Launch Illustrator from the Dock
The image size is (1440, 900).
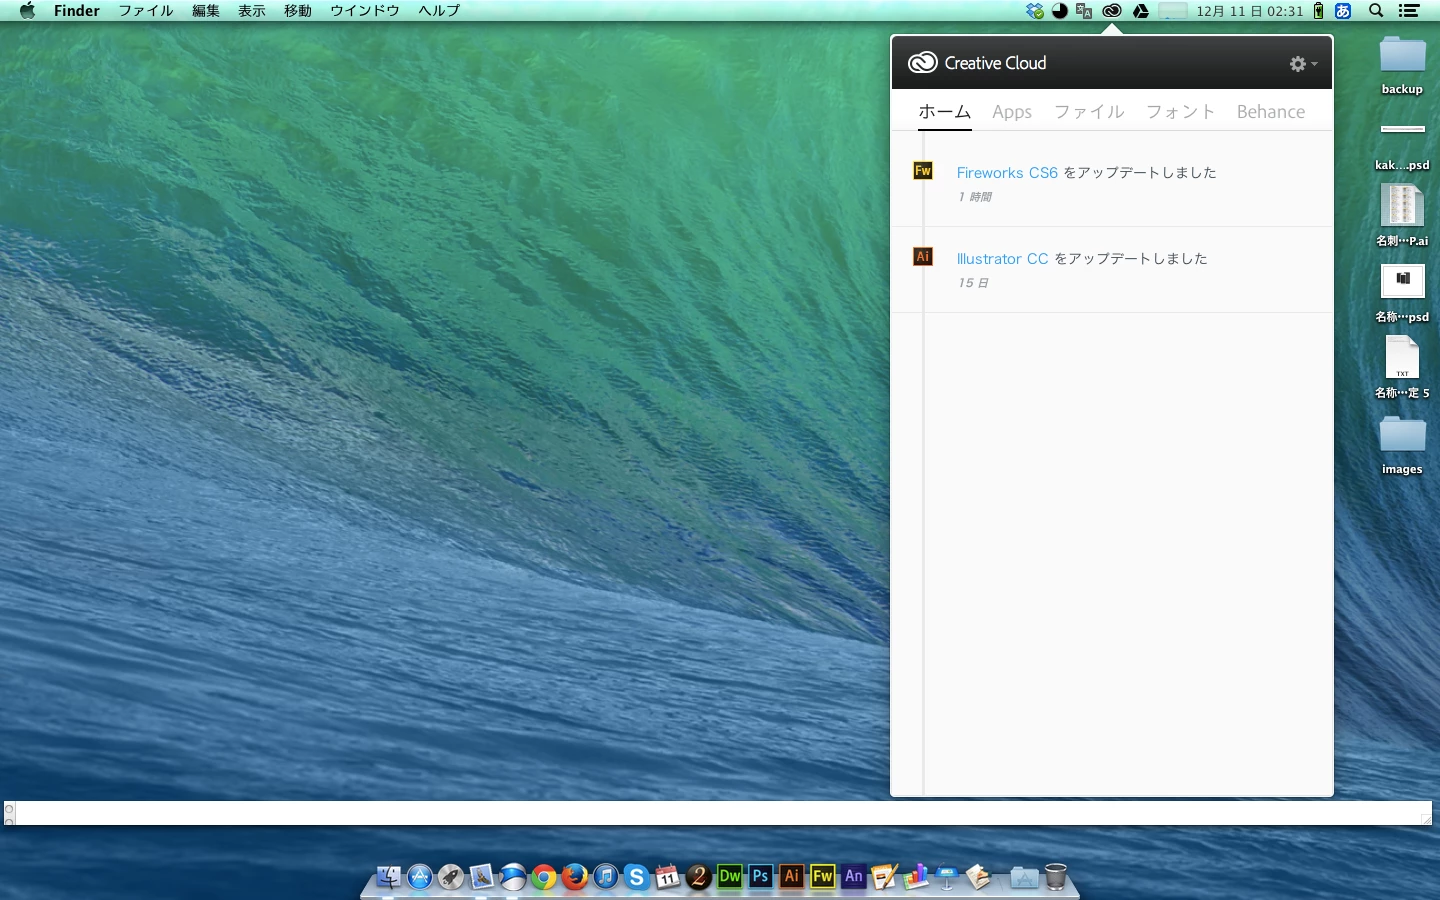point(792,877)
